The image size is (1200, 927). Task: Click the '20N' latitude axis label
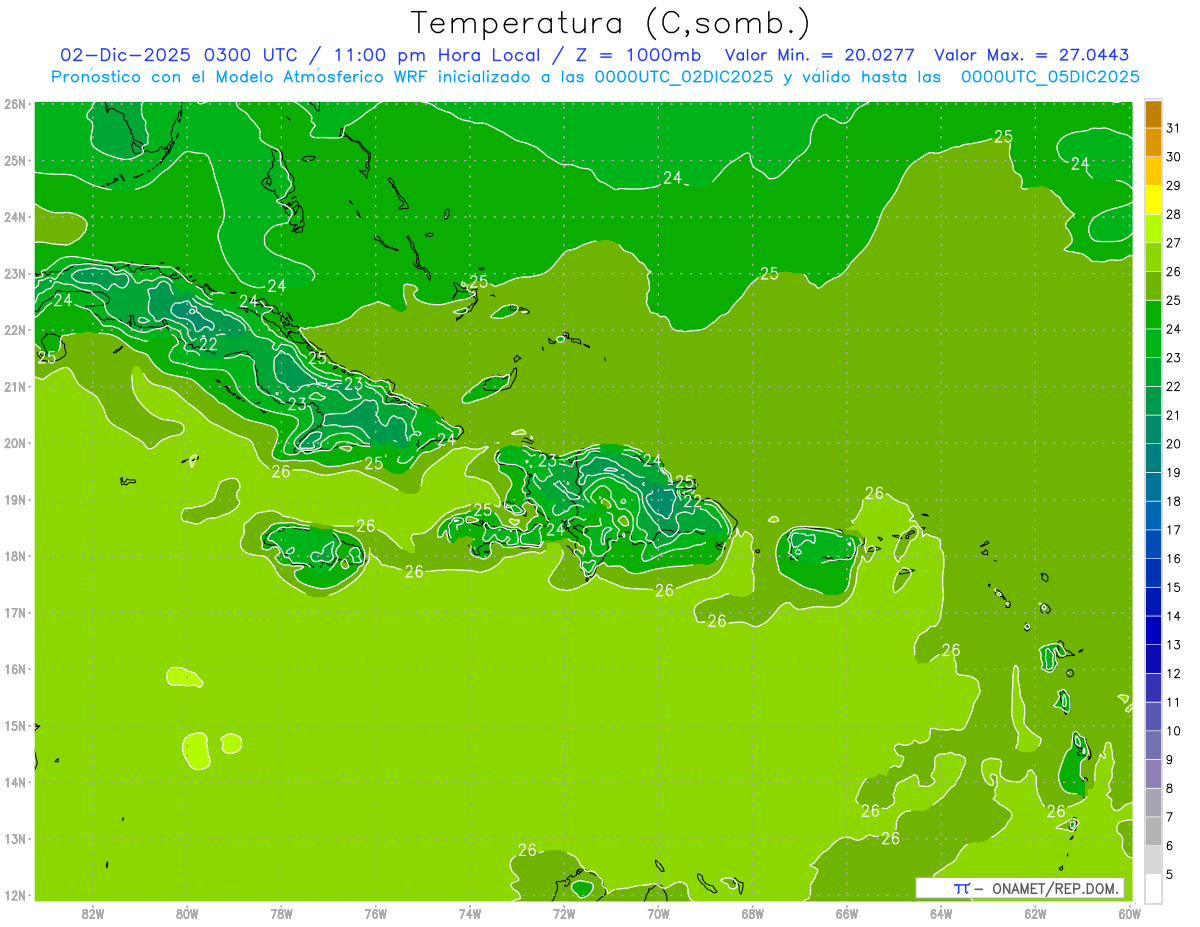tap(15, 443)
